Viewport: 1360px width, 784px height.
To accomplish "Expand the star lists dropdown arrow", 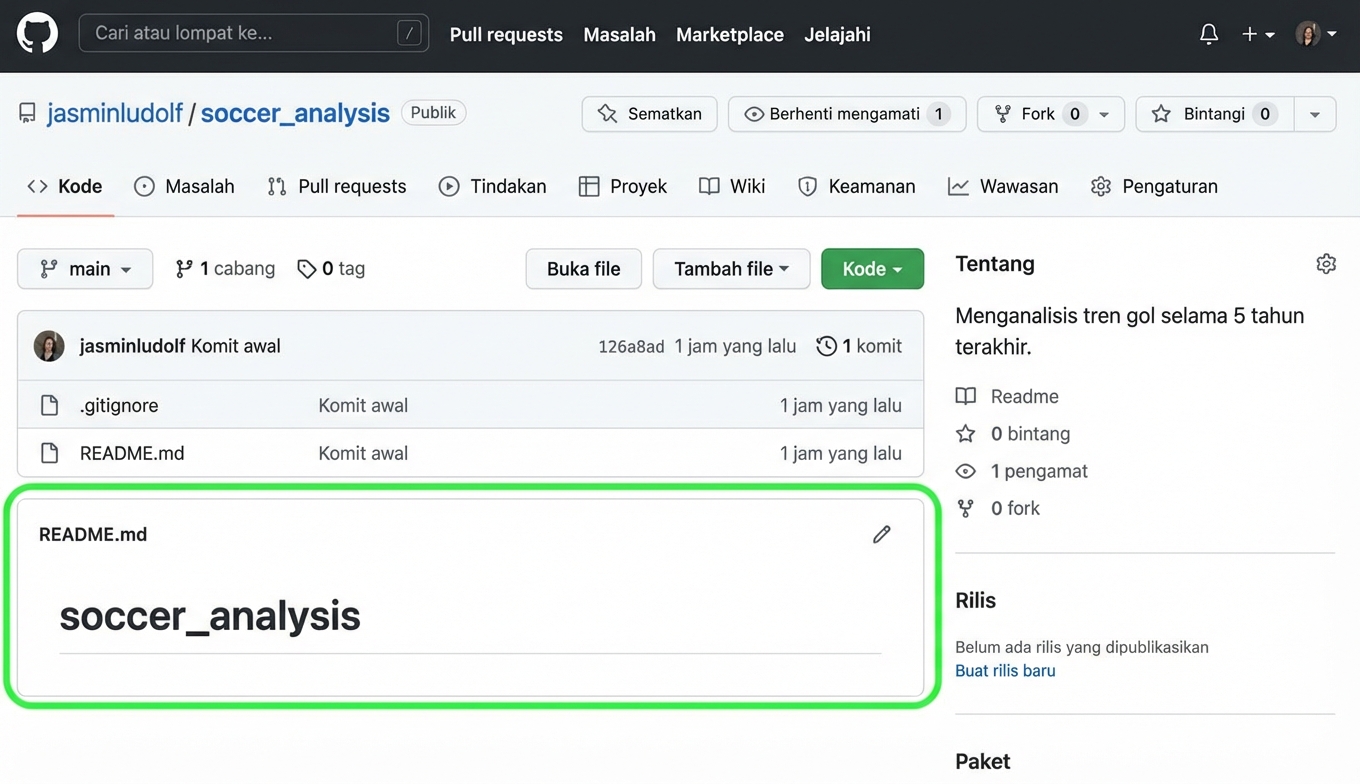I will pyautogui.click(x=1315, y=114).
